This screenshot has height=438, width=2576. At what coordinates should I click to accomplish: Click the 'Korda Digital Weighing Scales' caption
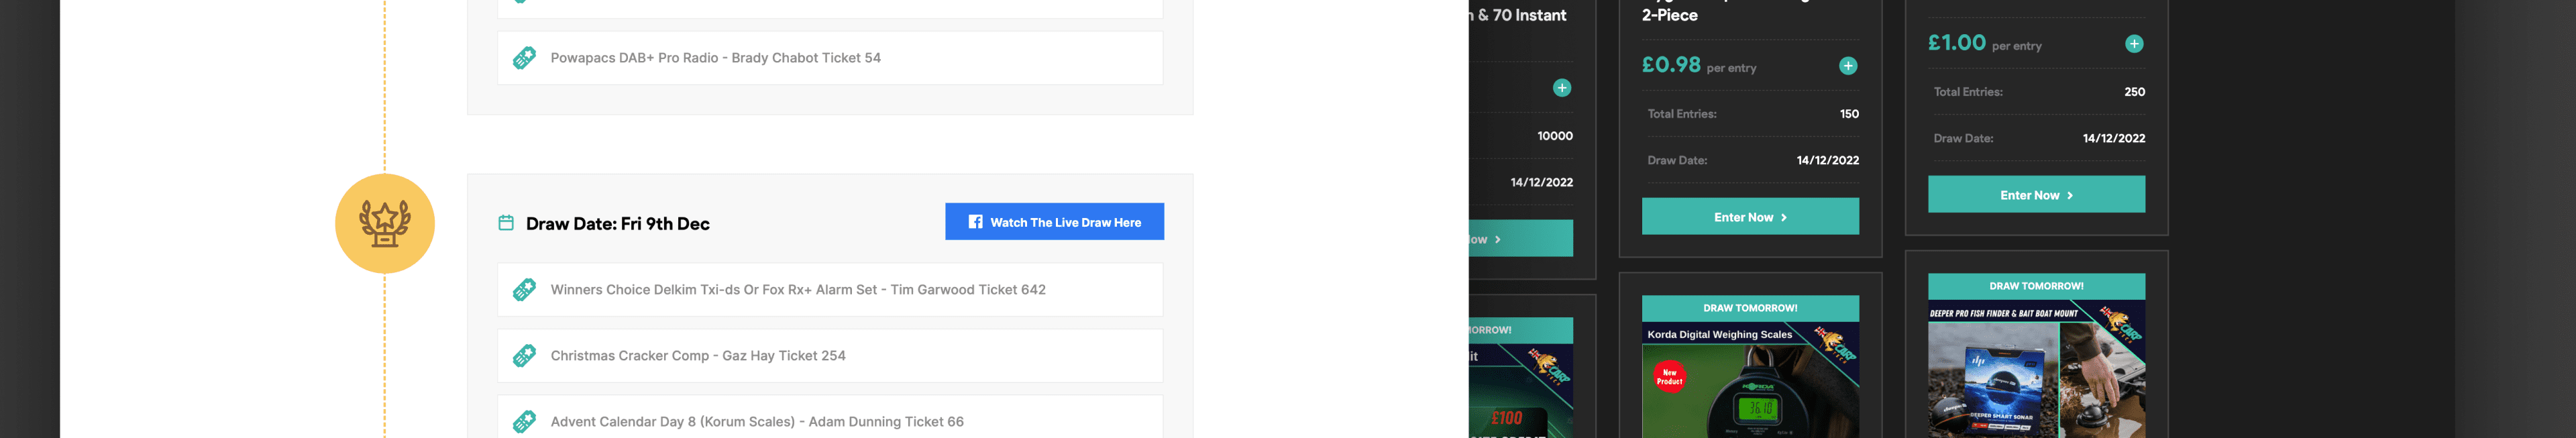tap(1720, 335)
